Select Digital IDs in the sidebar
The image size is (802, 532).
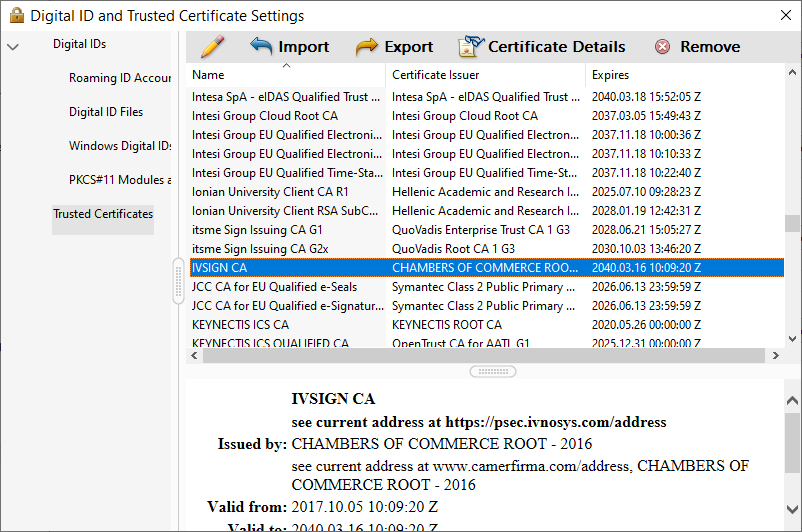click(x=79, y=44)
